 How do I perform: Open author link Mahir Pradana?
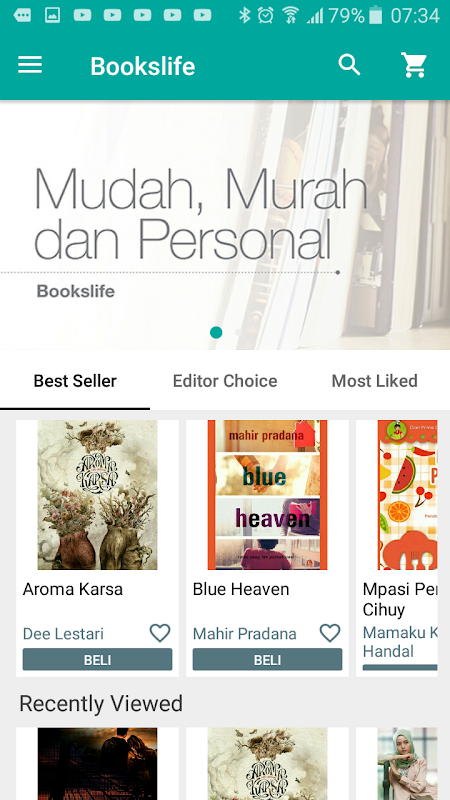pyautogui.click(x=244, y=634)
